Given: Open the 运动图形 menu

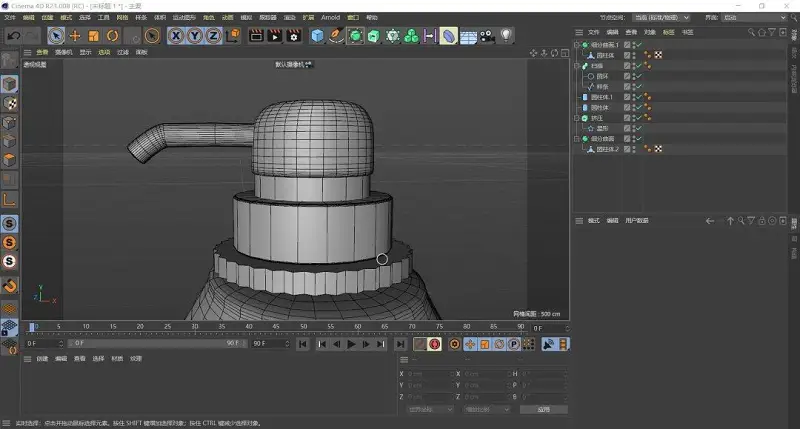Looking at the screenshot, I should point(184,17).
